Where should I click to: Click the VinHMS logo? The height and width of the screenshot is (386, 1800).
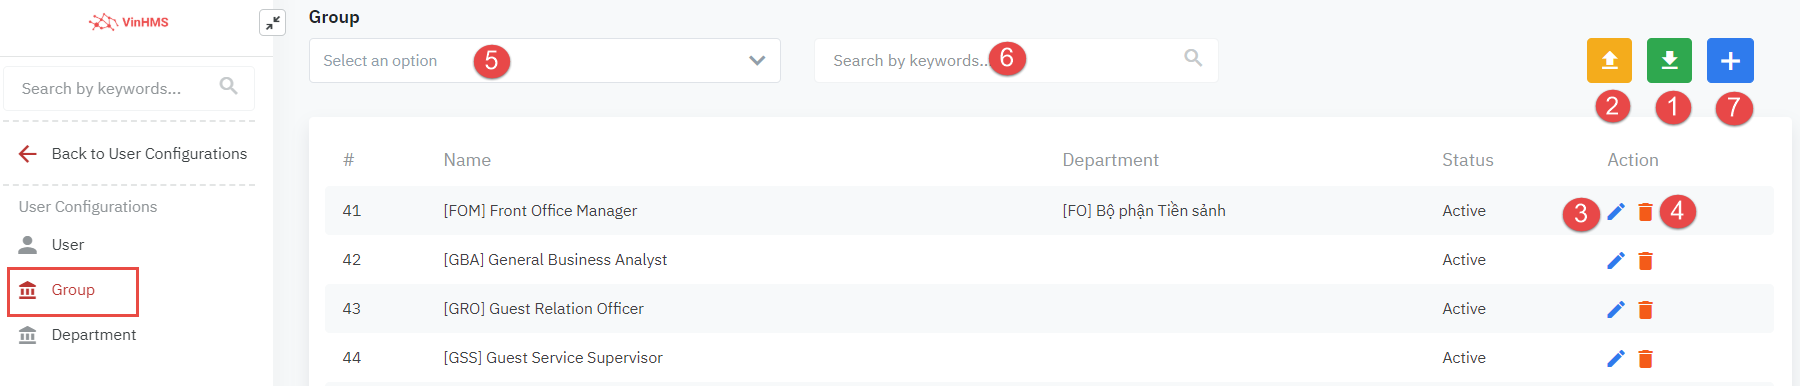(x=129, y=22)
